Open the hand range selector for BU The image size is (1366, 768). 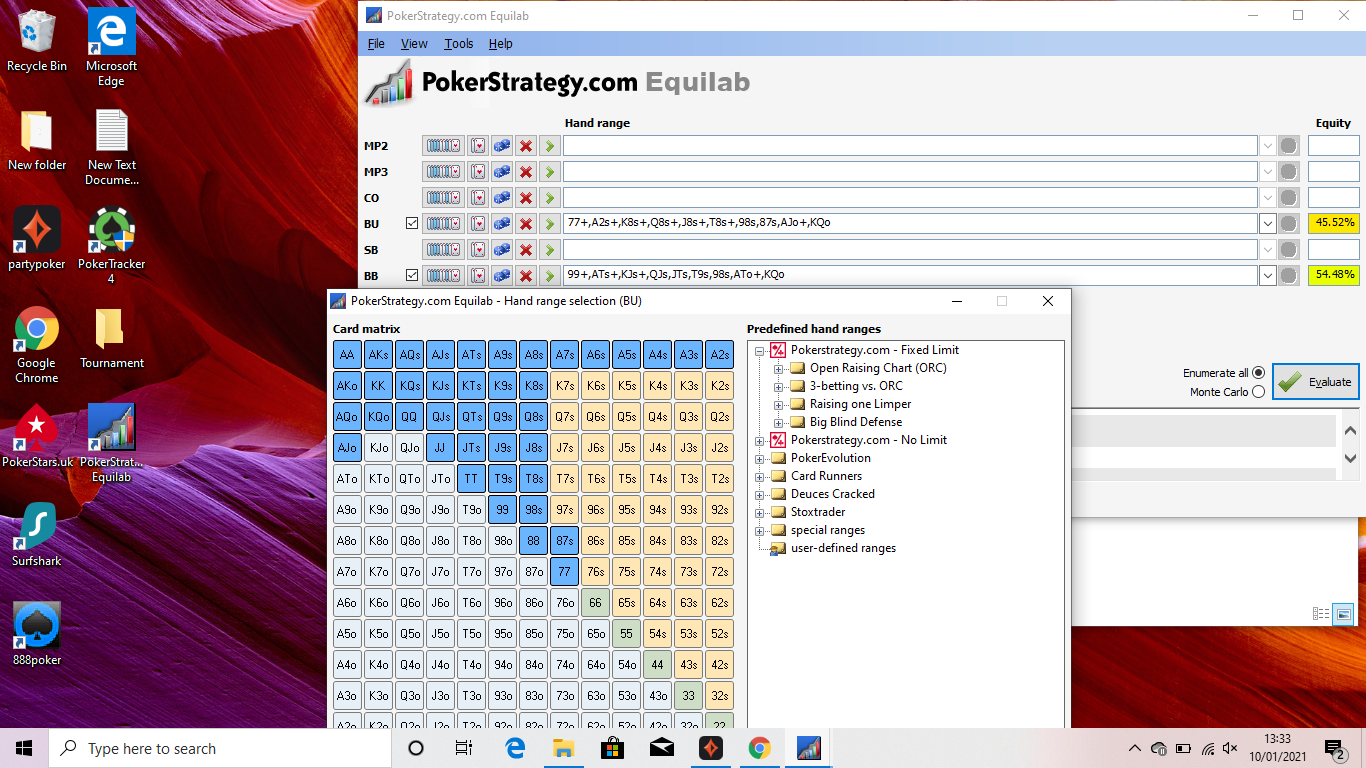click(x=443, y=224)
